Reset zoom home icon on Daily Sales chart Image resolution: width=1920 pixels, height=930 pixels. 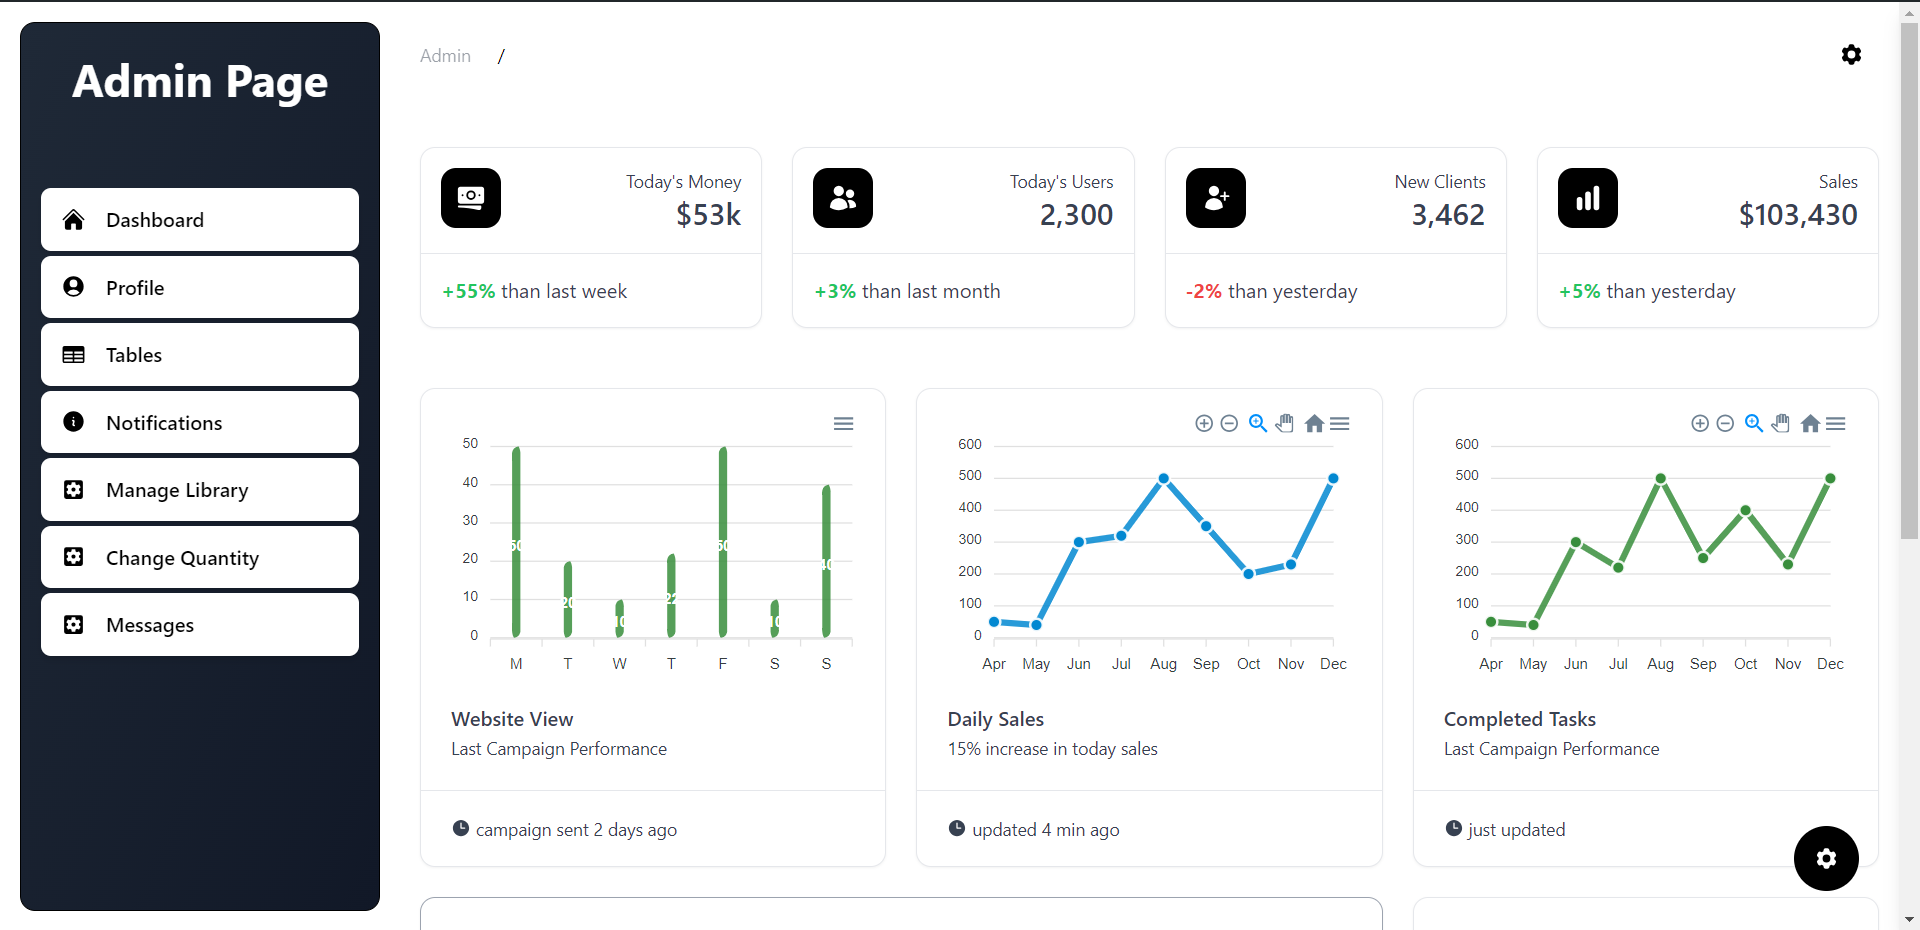pyautogui.click(x=1314, y=424)
